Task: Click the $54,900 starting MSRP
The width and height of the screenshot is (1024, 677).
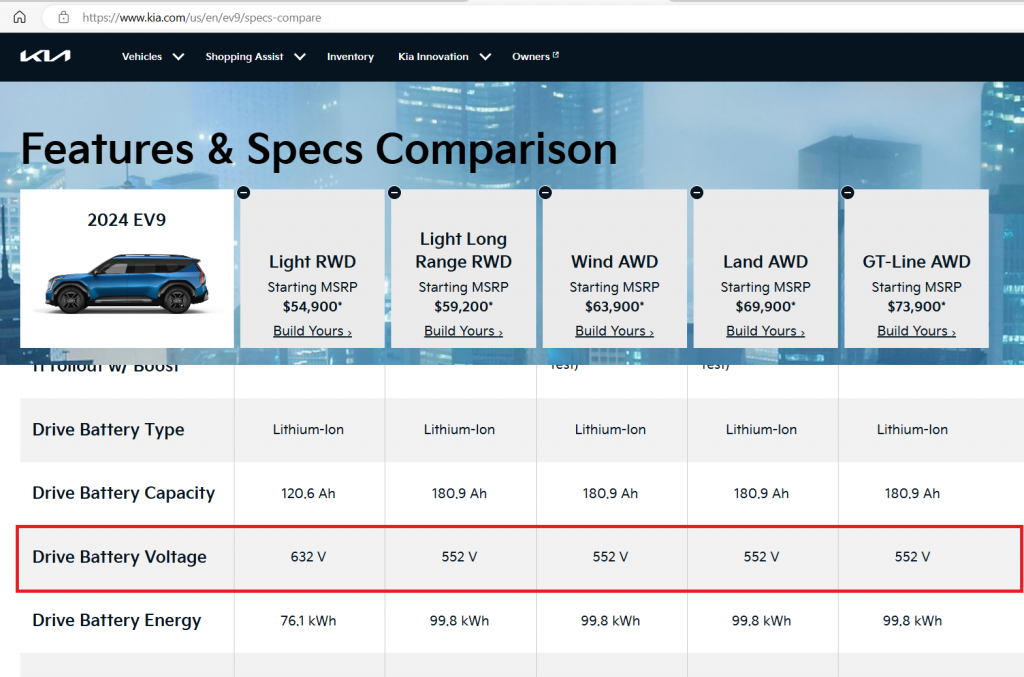Action: tap(312, 306)
